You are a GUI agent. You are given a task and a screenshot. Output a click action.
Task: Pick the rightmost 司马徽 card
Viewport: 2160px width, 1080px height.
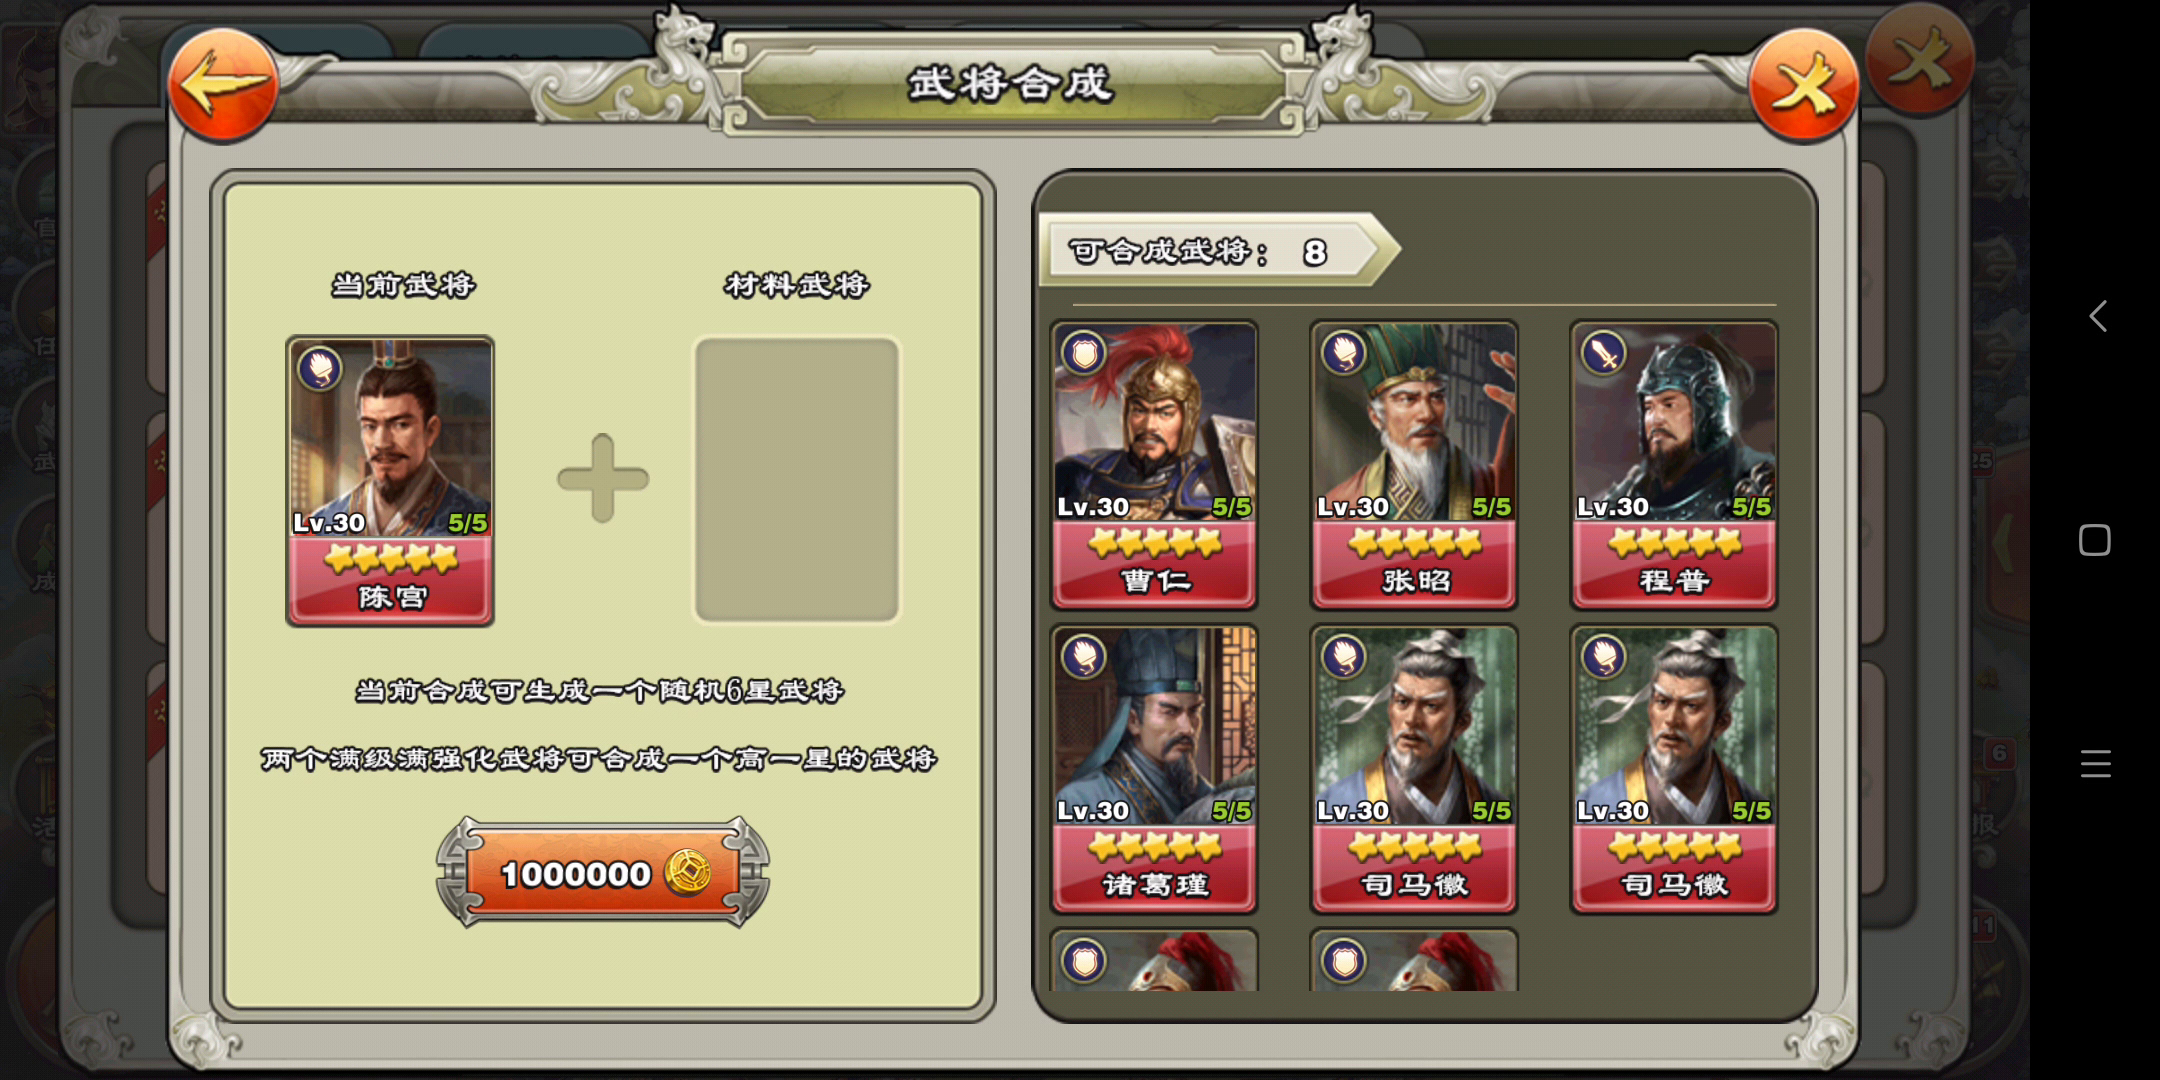[1674, 769]
